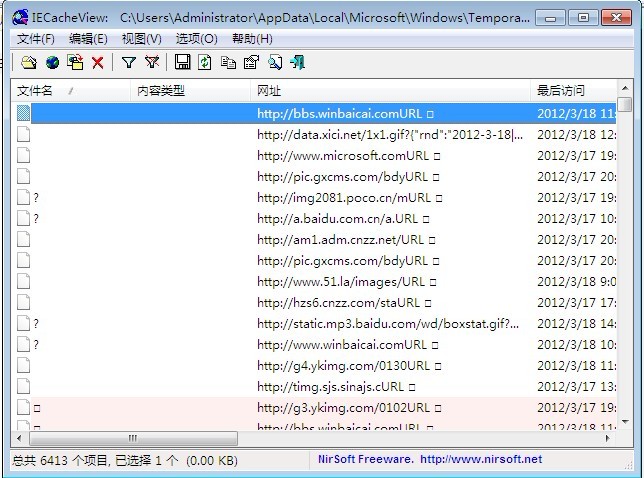
Task: Click the crossed-out funnel clear filter icon
Action: (152, 62)
